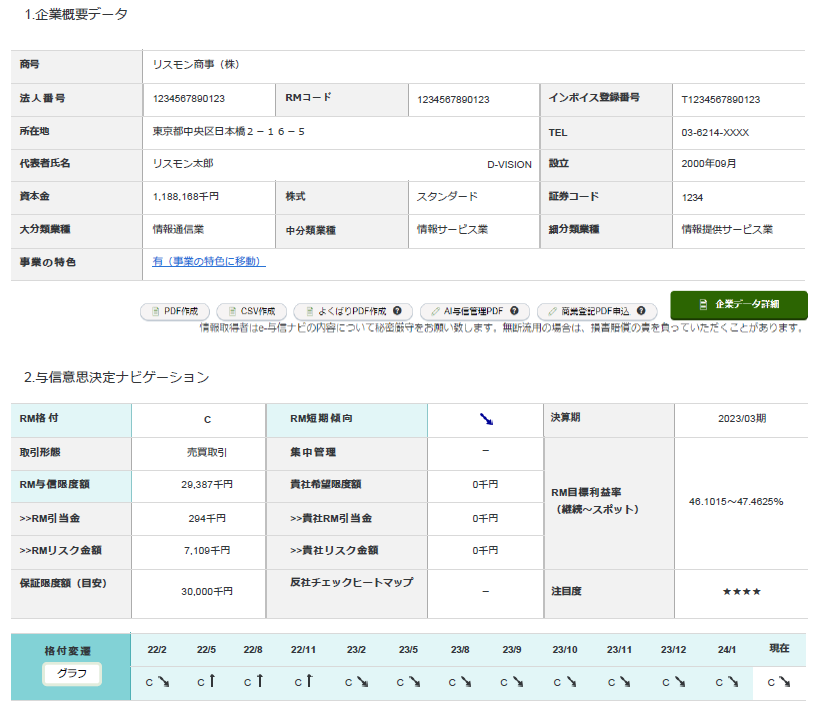Open the AI与信管理PDF tool
The height and width of the screenshot is (712, 817).
(x=475, y=311)
